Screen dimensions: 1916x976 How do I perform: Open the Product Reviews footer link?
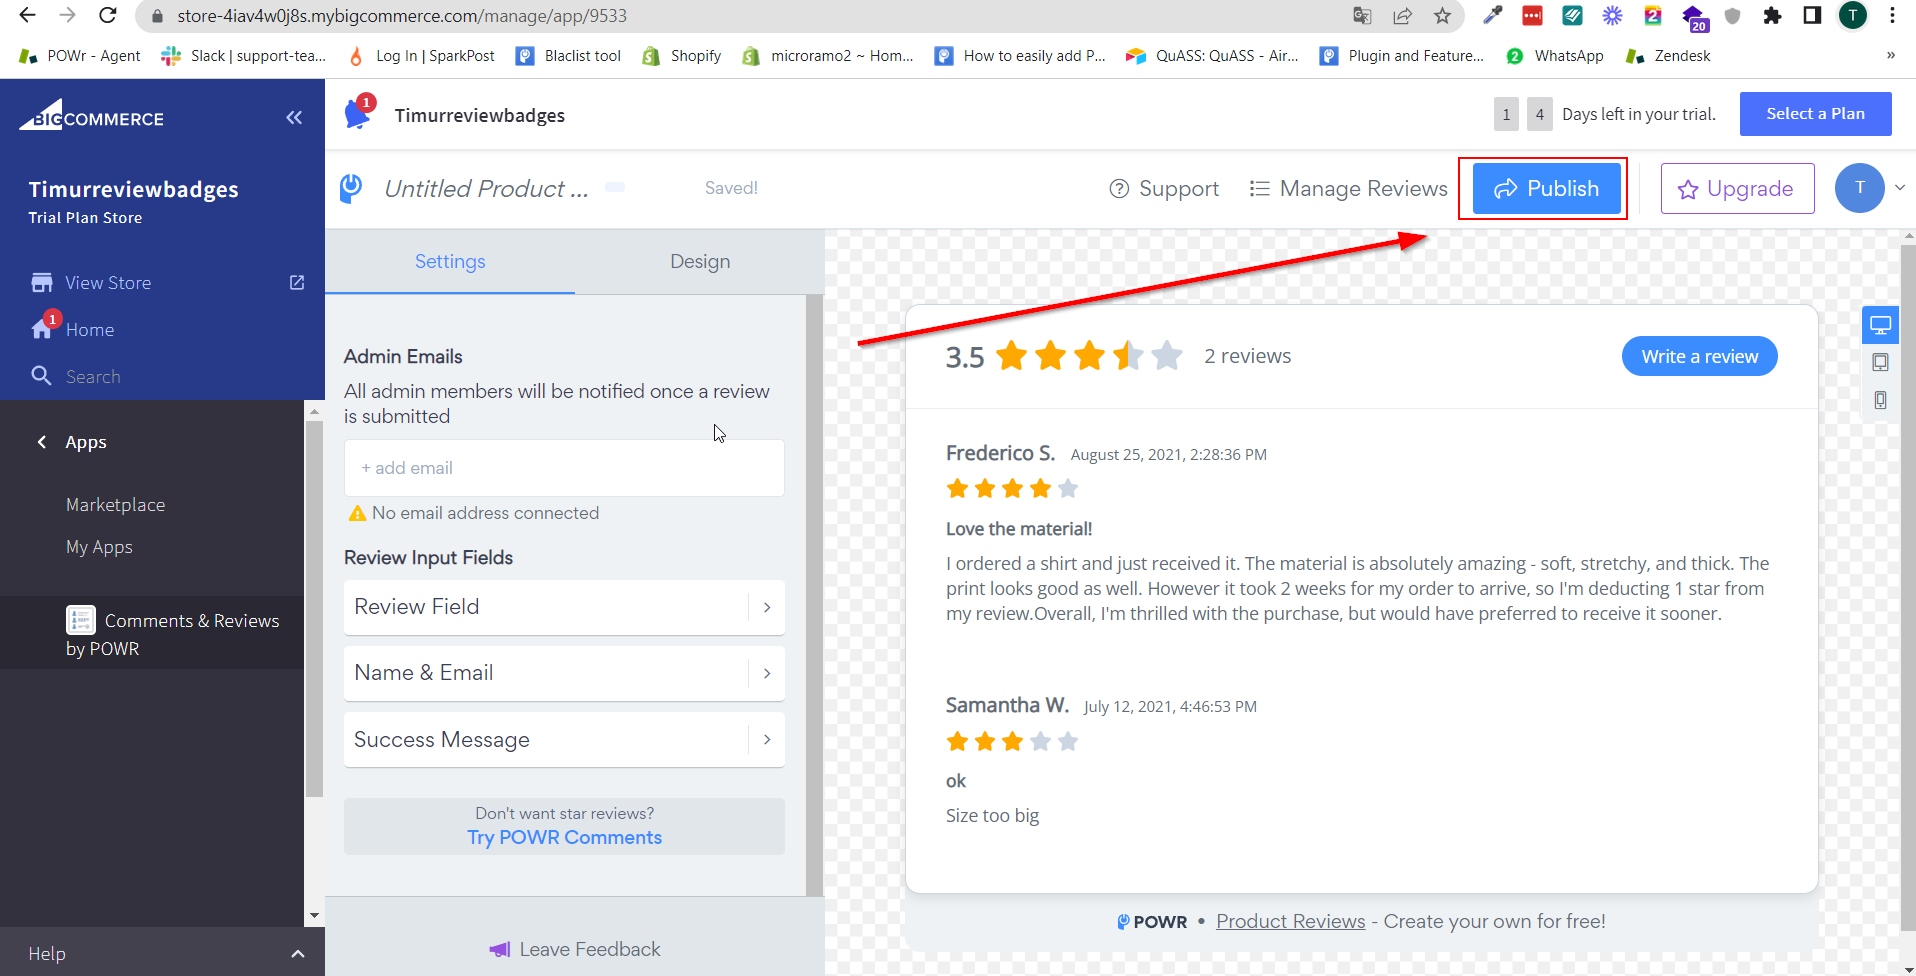(1290, 922)
